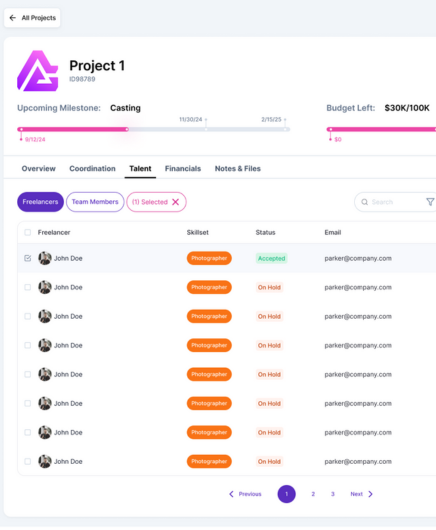
Task: Click the milestone progress bar handle
Action: (127, 129)
